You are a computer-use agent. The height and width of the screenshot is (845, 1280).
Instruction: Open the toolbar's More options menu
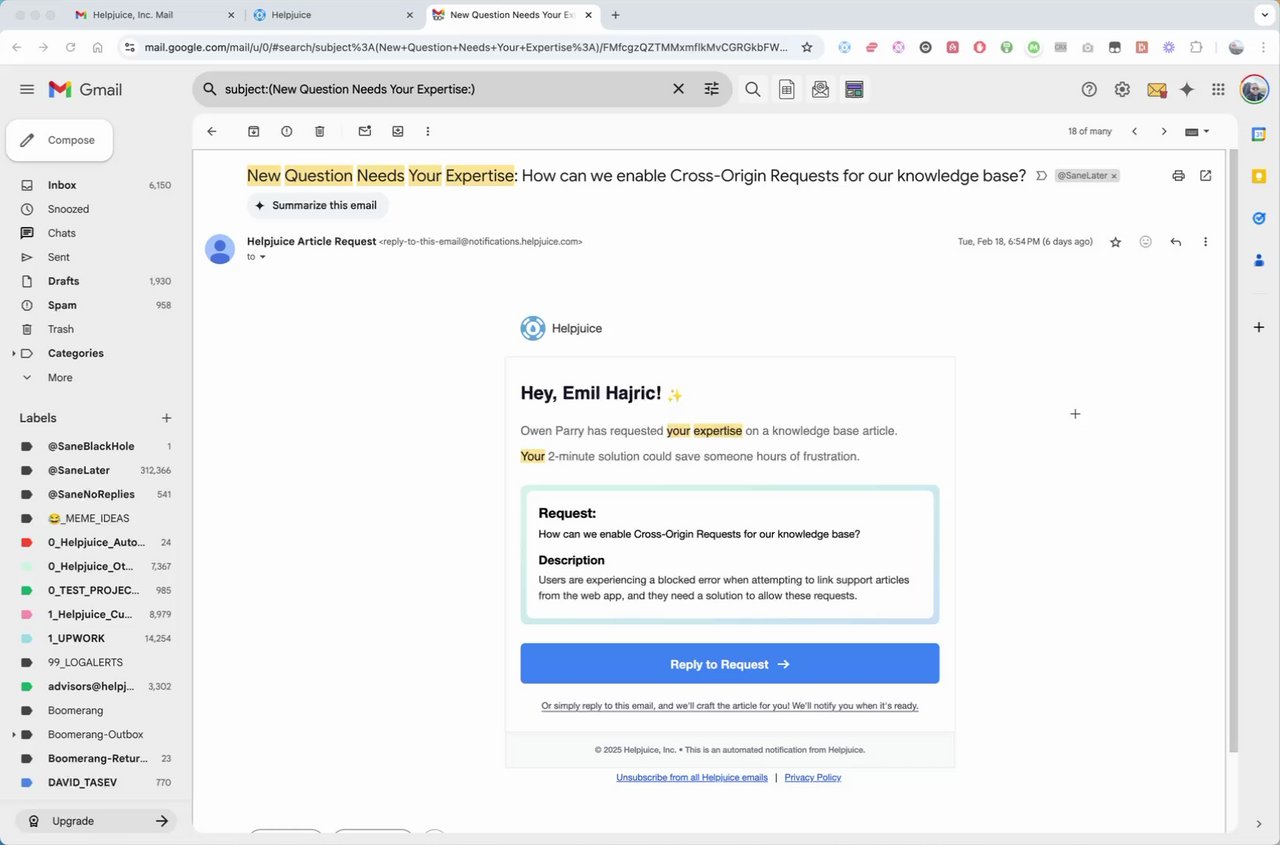(428, 131)
